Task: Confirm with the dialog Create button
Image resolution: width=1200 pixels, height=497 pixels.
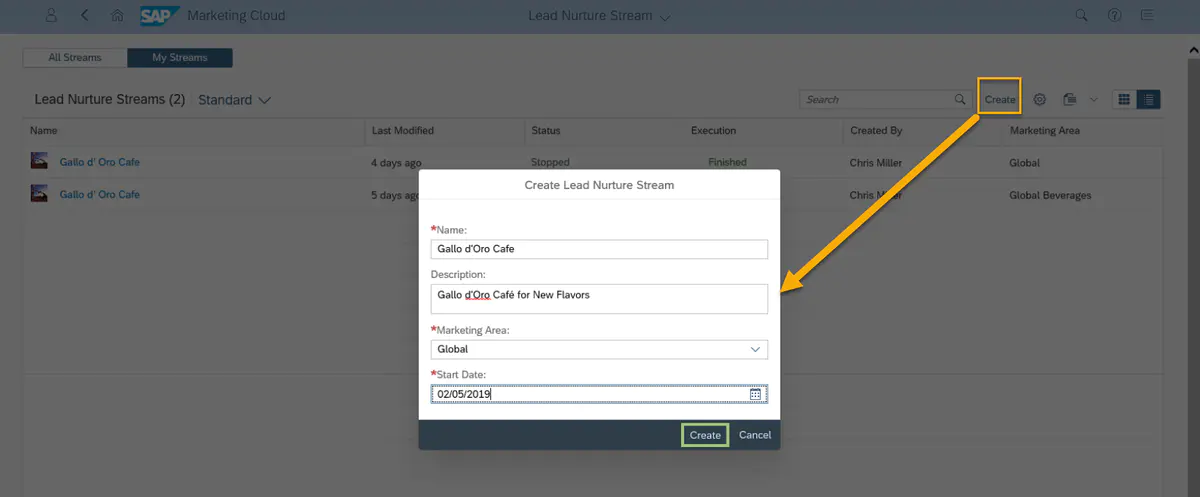Action: click(705, 435)
